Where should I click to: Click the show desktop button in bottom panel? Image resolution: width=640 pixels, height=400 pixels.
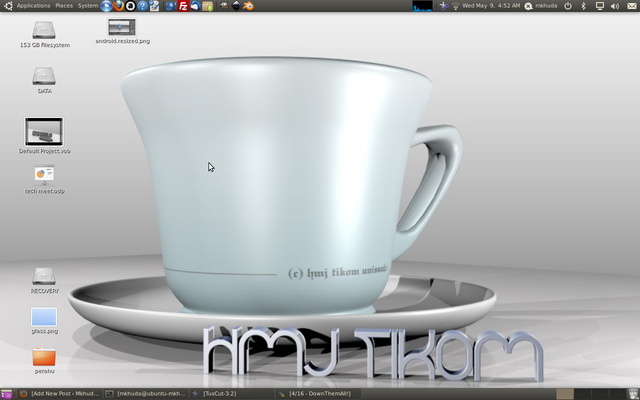(x=6, y=394)
